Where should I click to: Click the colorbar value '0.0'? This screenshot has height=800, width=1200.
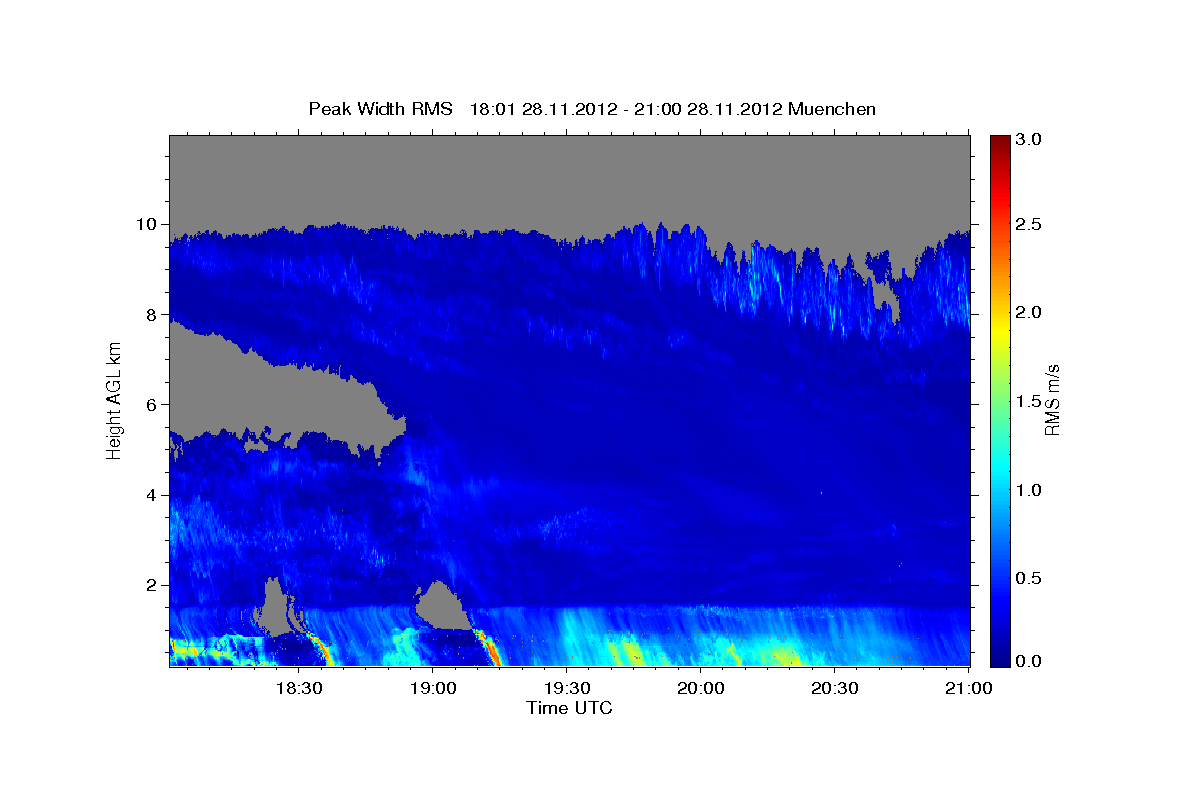pyautogui.click(x=1028, y=661)
